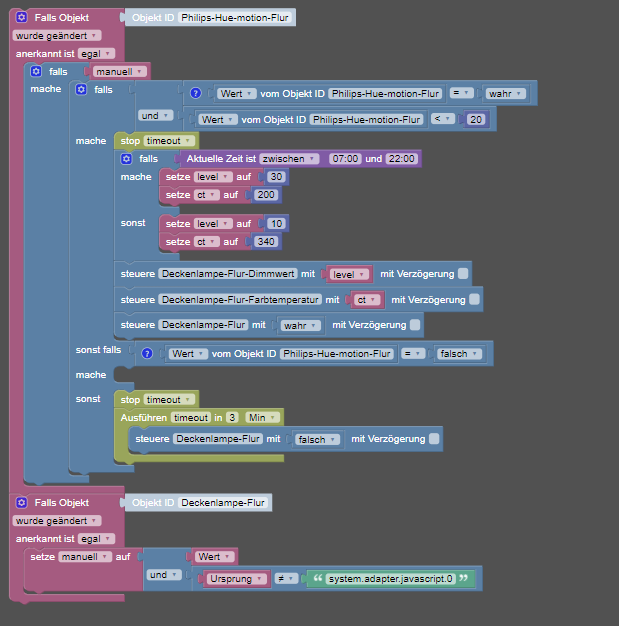Edit level value 30
The height and width of the screenshot is (626, 619).
coord(276,177)
